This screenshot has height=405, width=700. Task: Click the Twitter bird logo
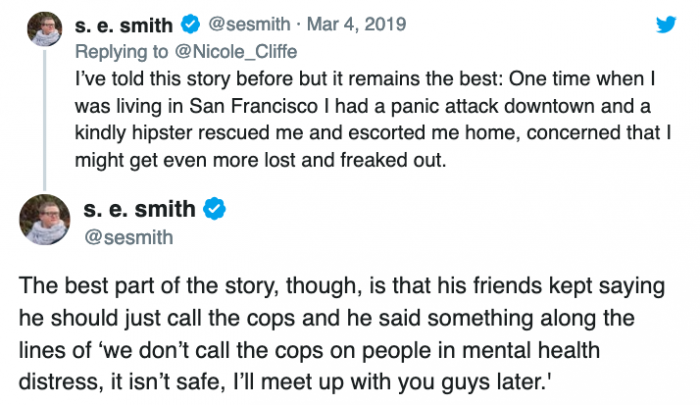tap(661, 25)
